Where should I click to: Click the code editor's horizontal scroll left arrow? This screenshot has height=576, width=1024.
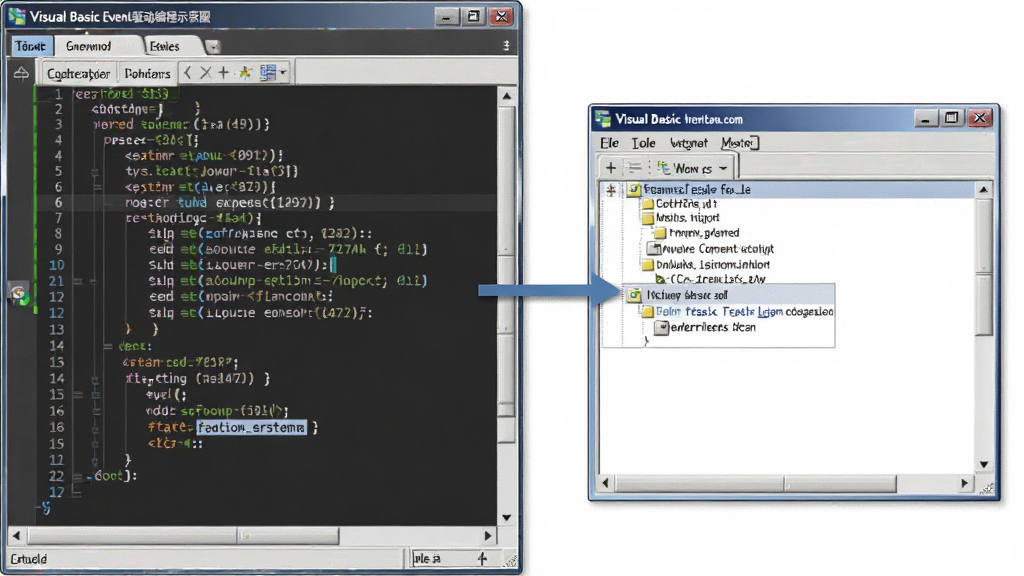(16, 536)
